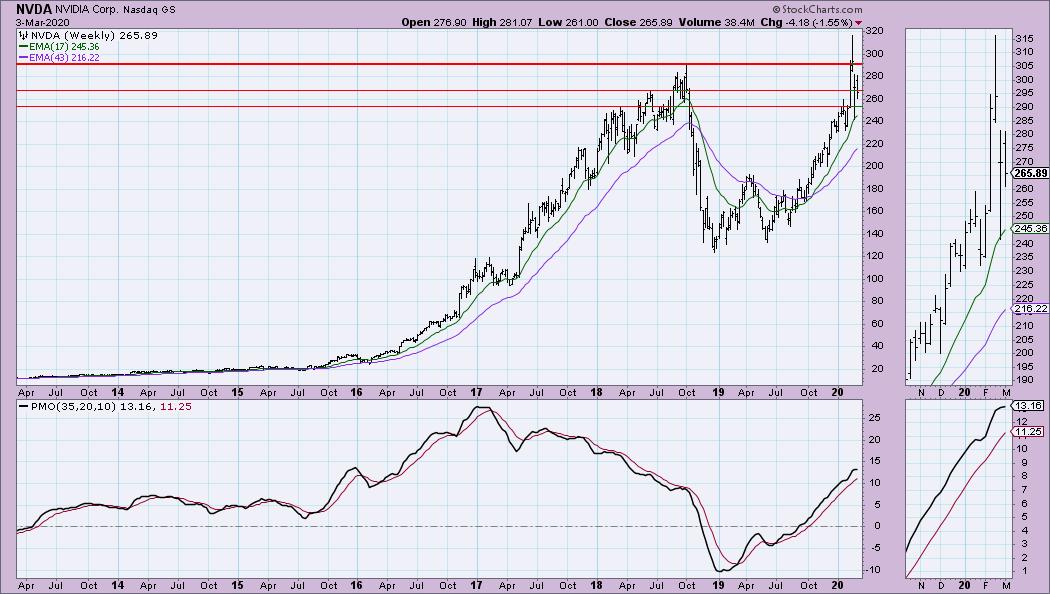Screen dimensions: 1050x594
Task: Click the 160 label on the price axis
Action: coord(873,211)
